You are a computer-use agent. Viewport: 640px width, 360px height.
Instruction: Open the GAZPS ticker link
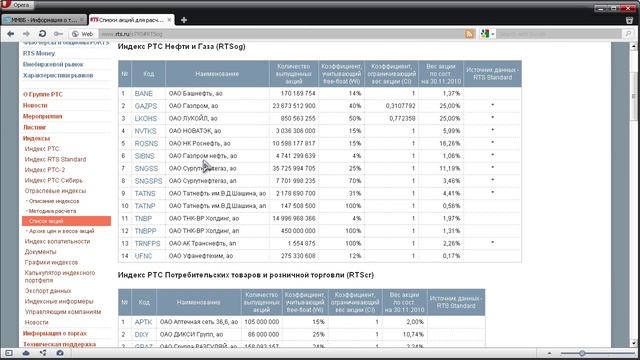coord(146,106)
